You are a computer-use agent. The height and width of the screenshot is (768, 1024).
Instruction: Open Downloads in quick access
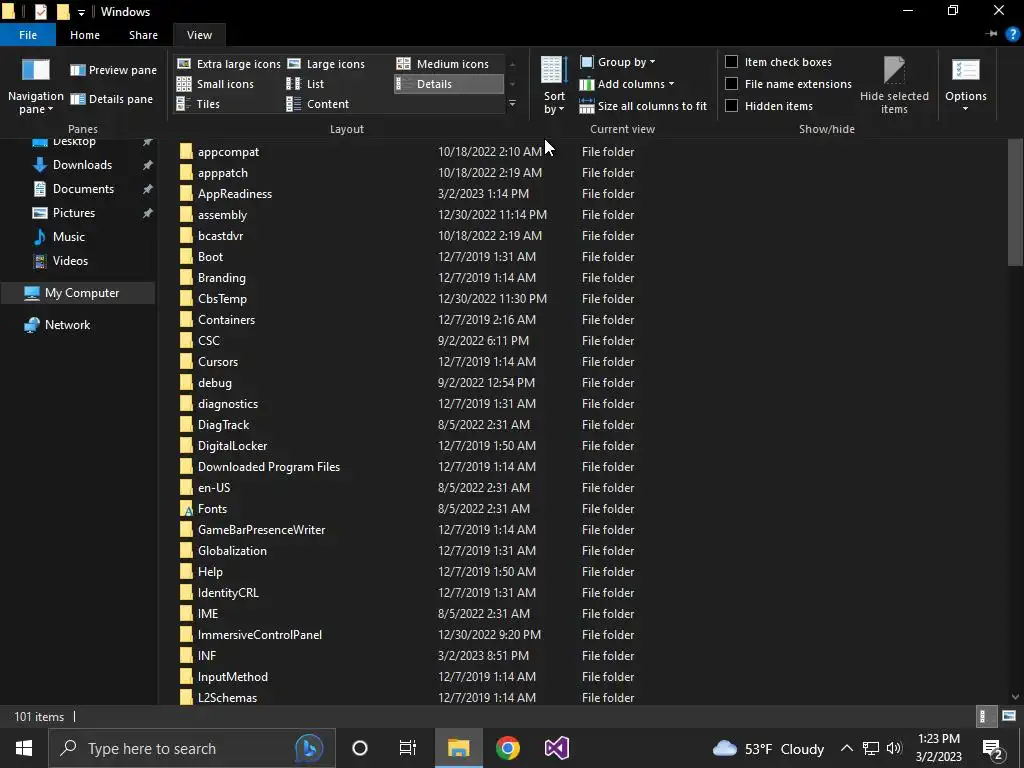tap(82, 165)
